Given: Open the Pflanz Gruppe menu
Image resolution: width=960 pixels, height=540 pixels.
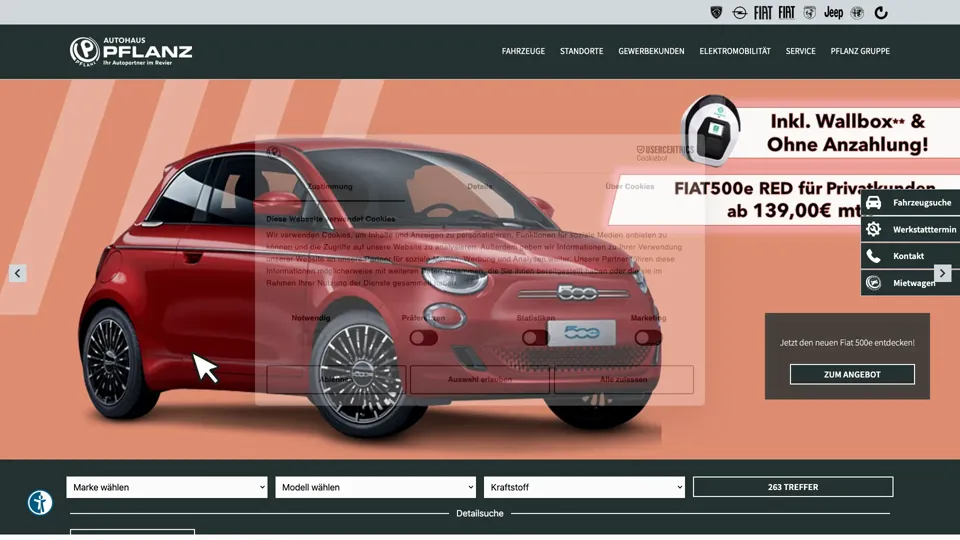Looking at the screenshot, I should (x=860, y=51).
